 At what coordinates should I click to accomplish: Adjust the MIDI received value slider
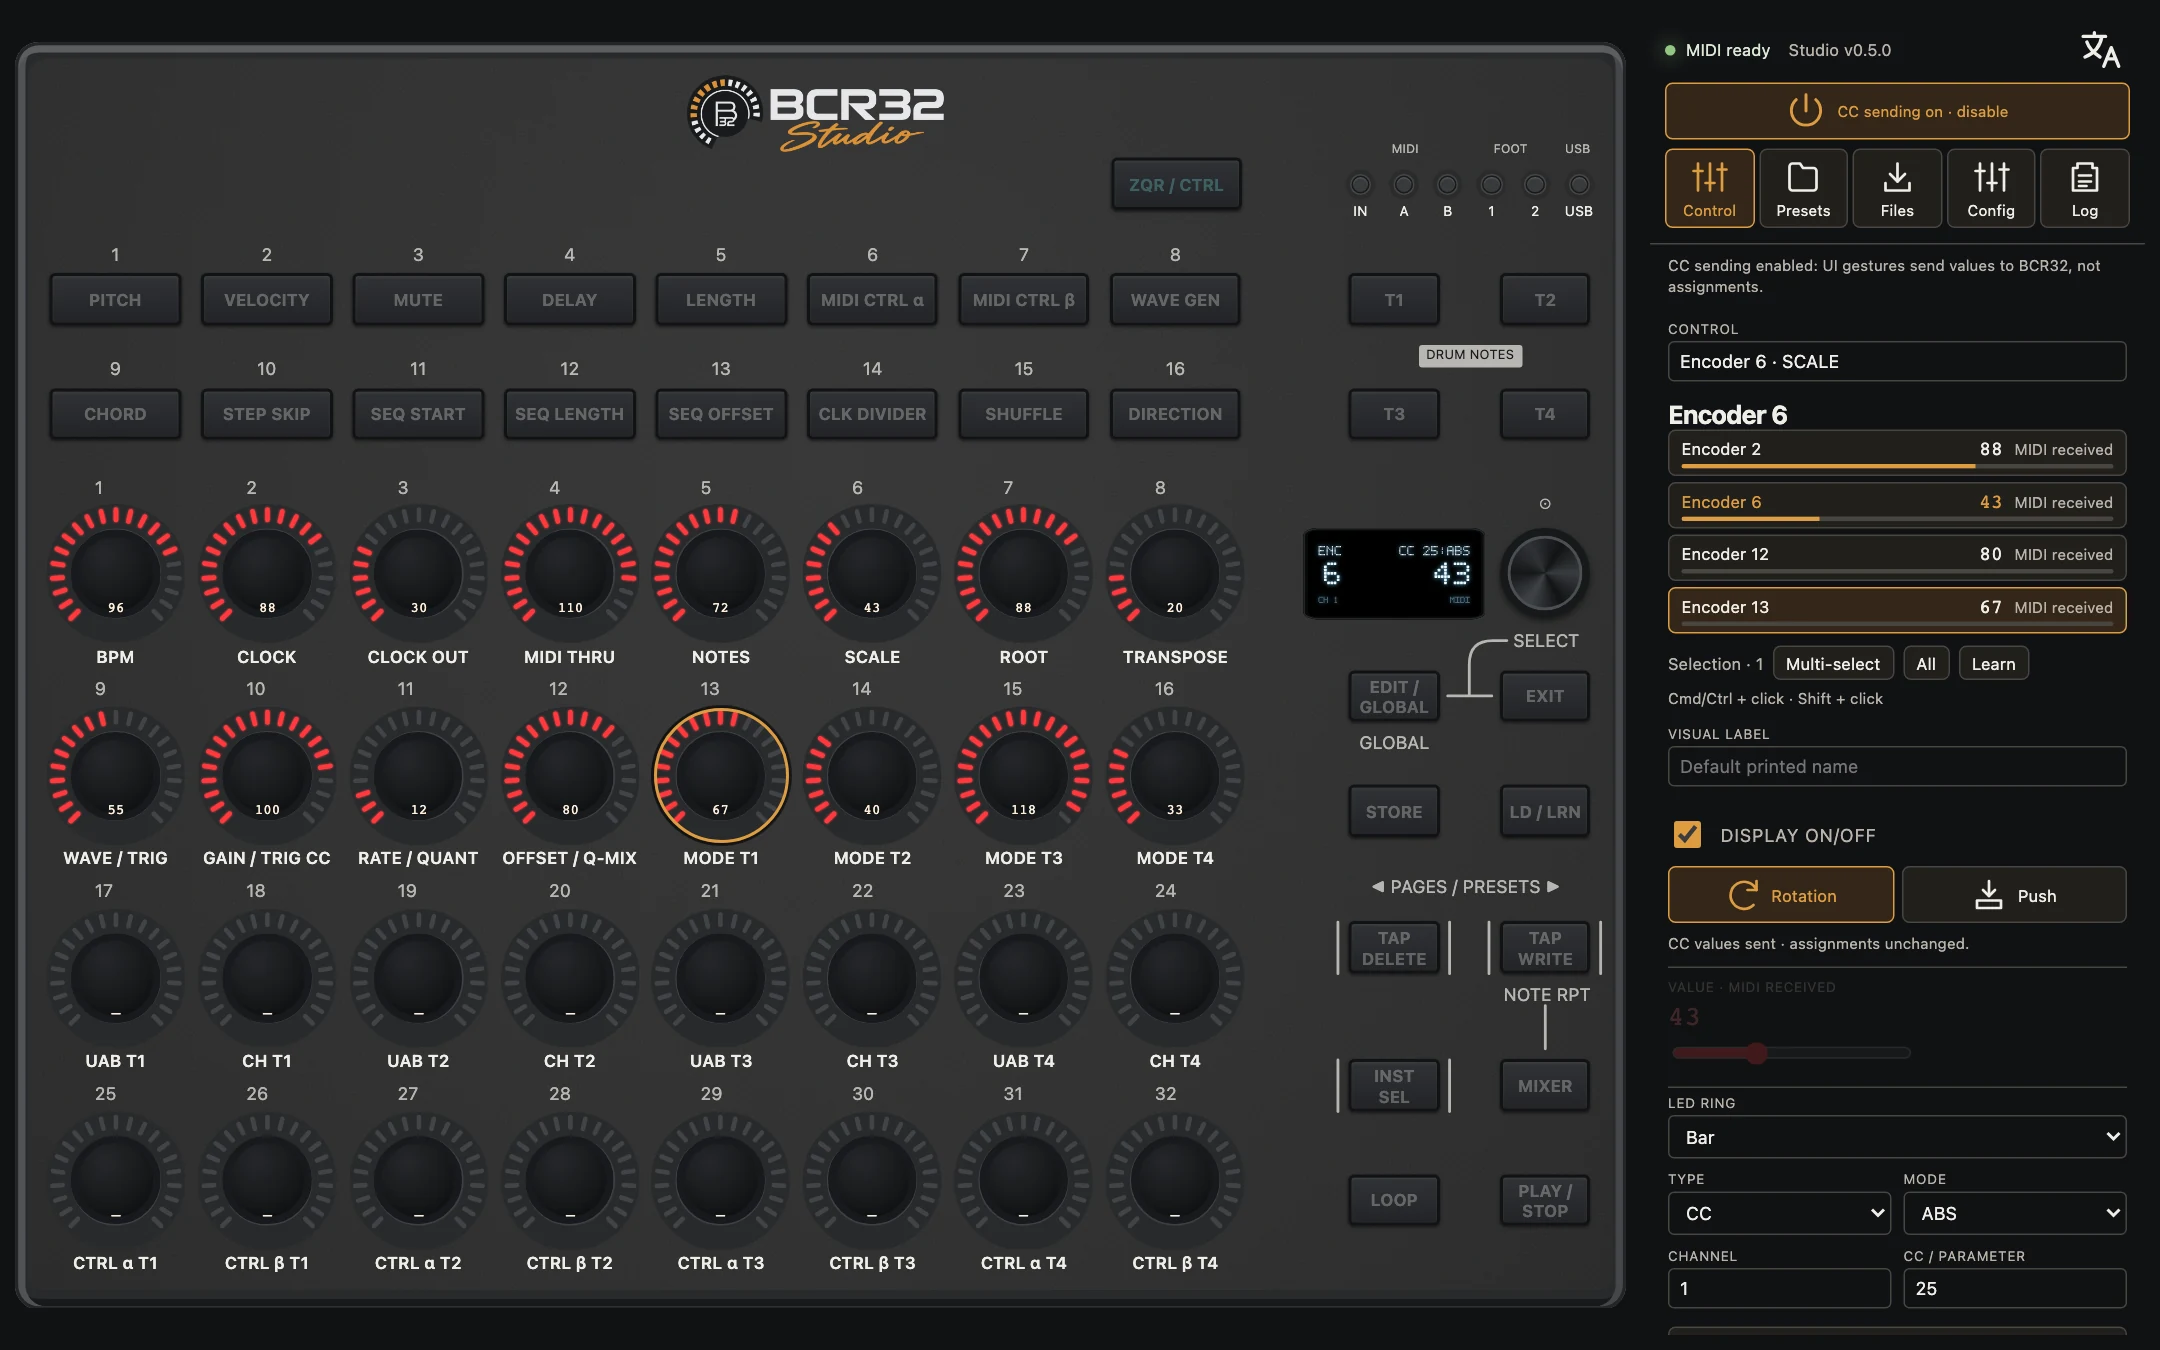coord(1792,1052)
